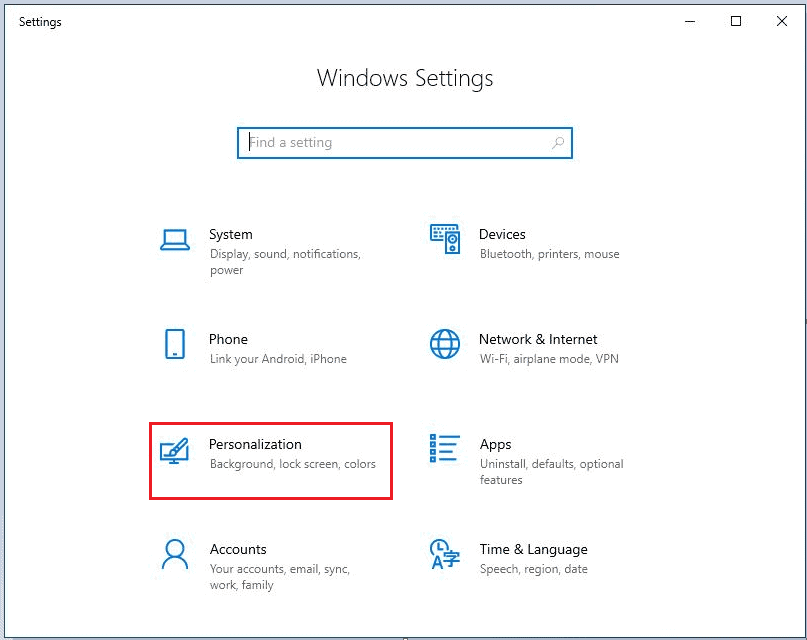Open the Accounts title text
807x640 pixels.
[238, 549]
